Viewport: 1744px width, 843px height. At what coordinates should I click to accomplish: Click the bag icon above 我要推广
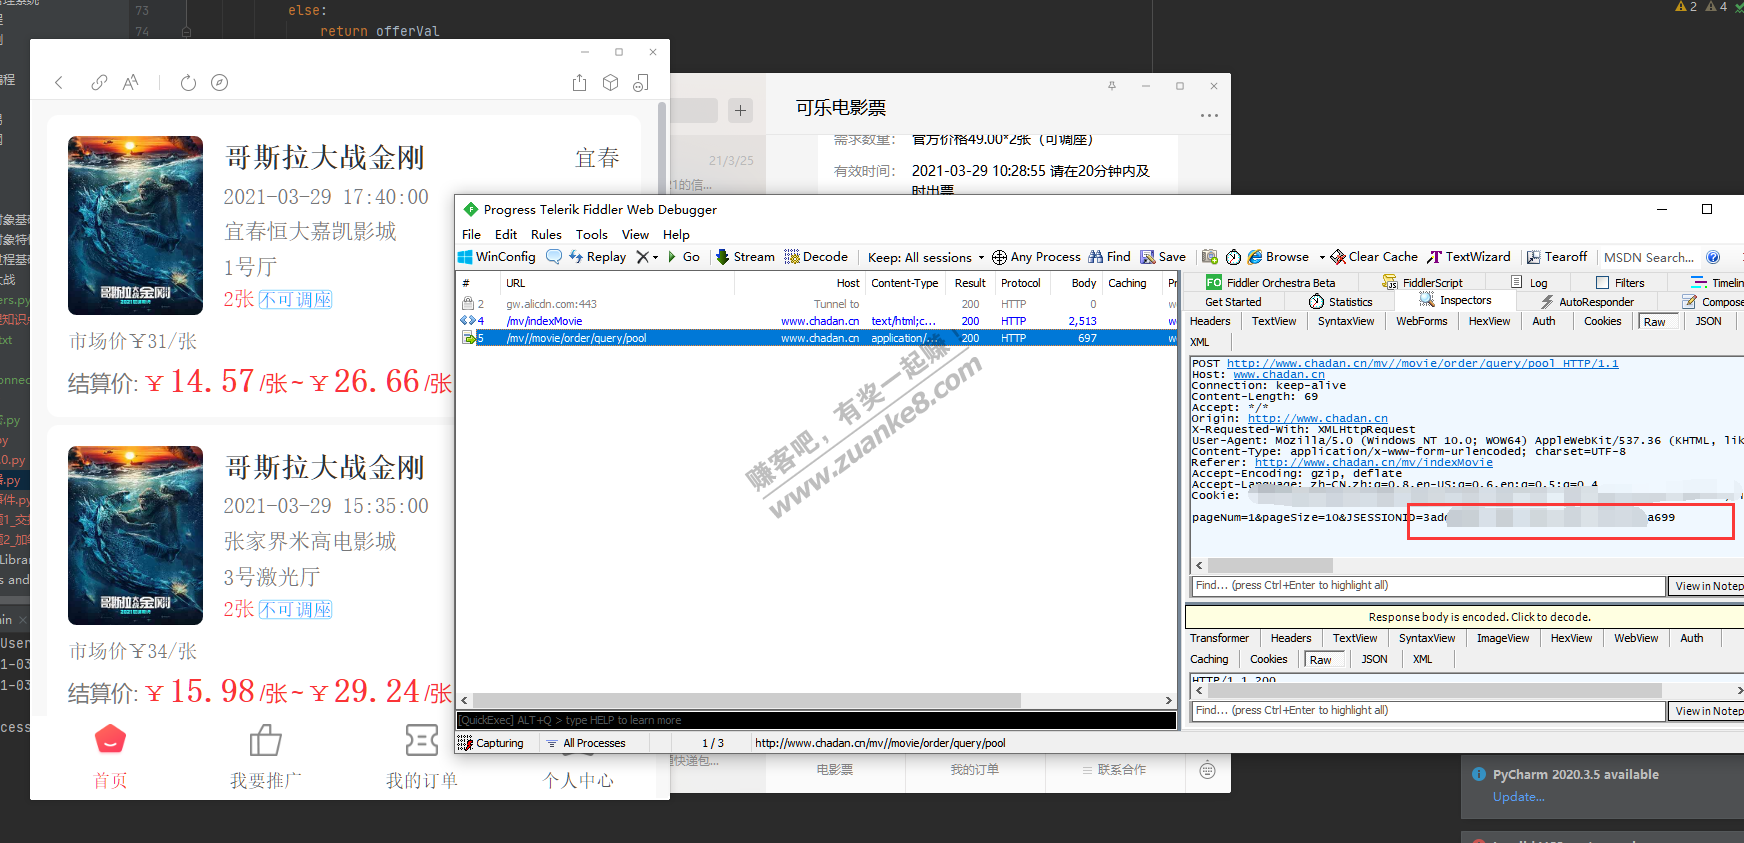[x=265, y=740]
